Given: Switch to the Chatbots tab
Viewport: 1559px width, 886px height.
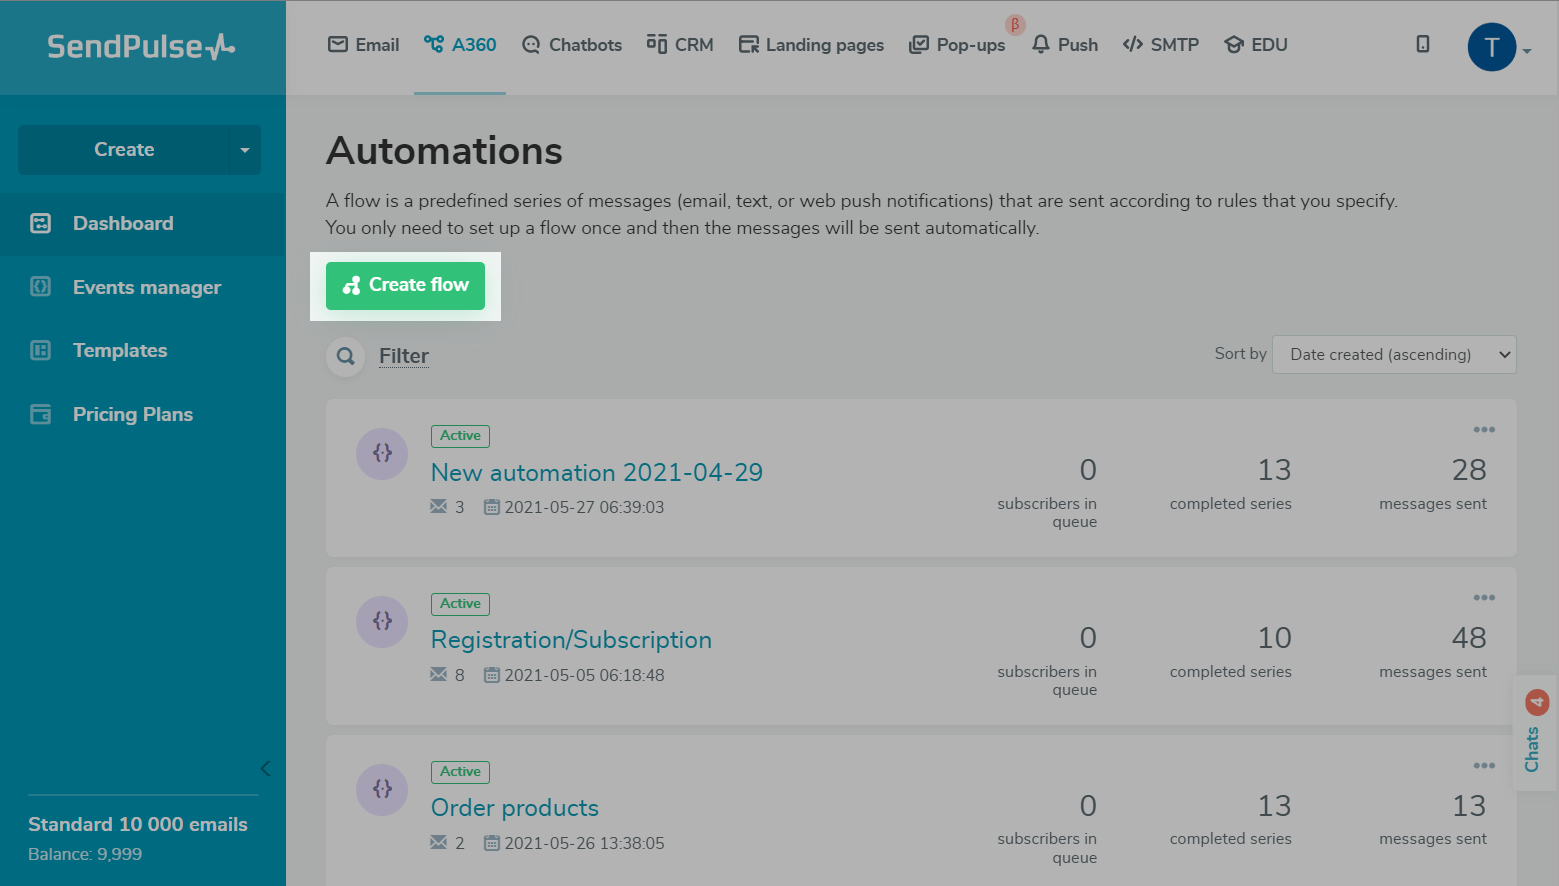Looking at the screenshot, I should pyautogui.click(x=572, y=45).
